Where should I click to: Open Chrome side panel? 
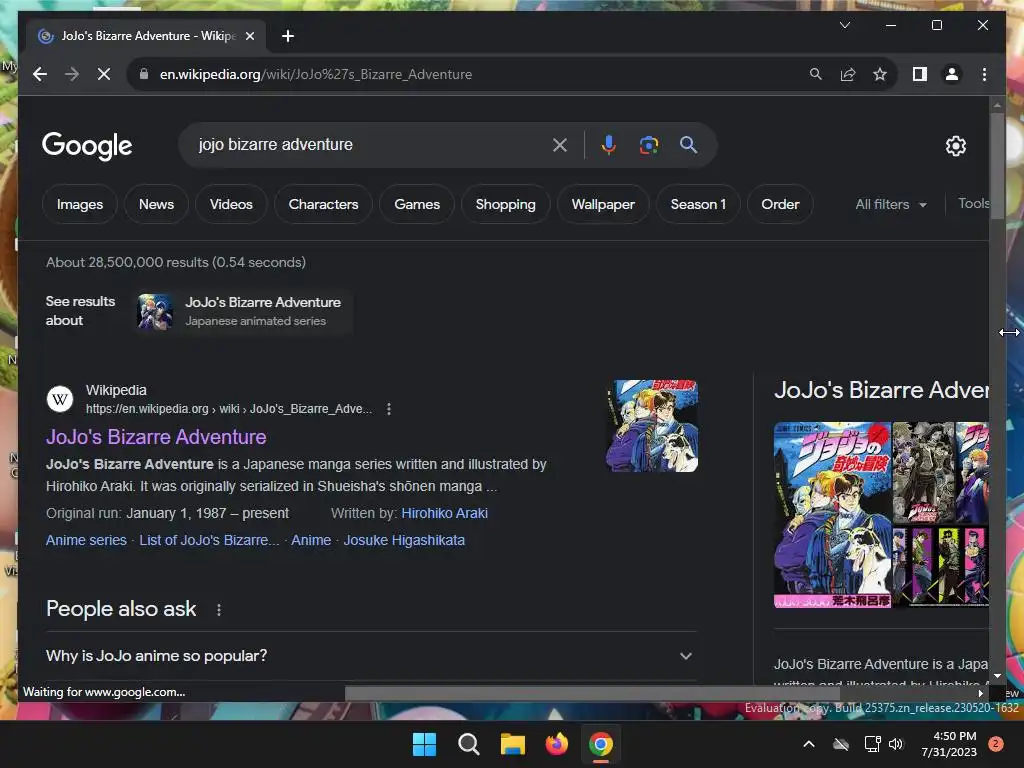tap(920, 74)
